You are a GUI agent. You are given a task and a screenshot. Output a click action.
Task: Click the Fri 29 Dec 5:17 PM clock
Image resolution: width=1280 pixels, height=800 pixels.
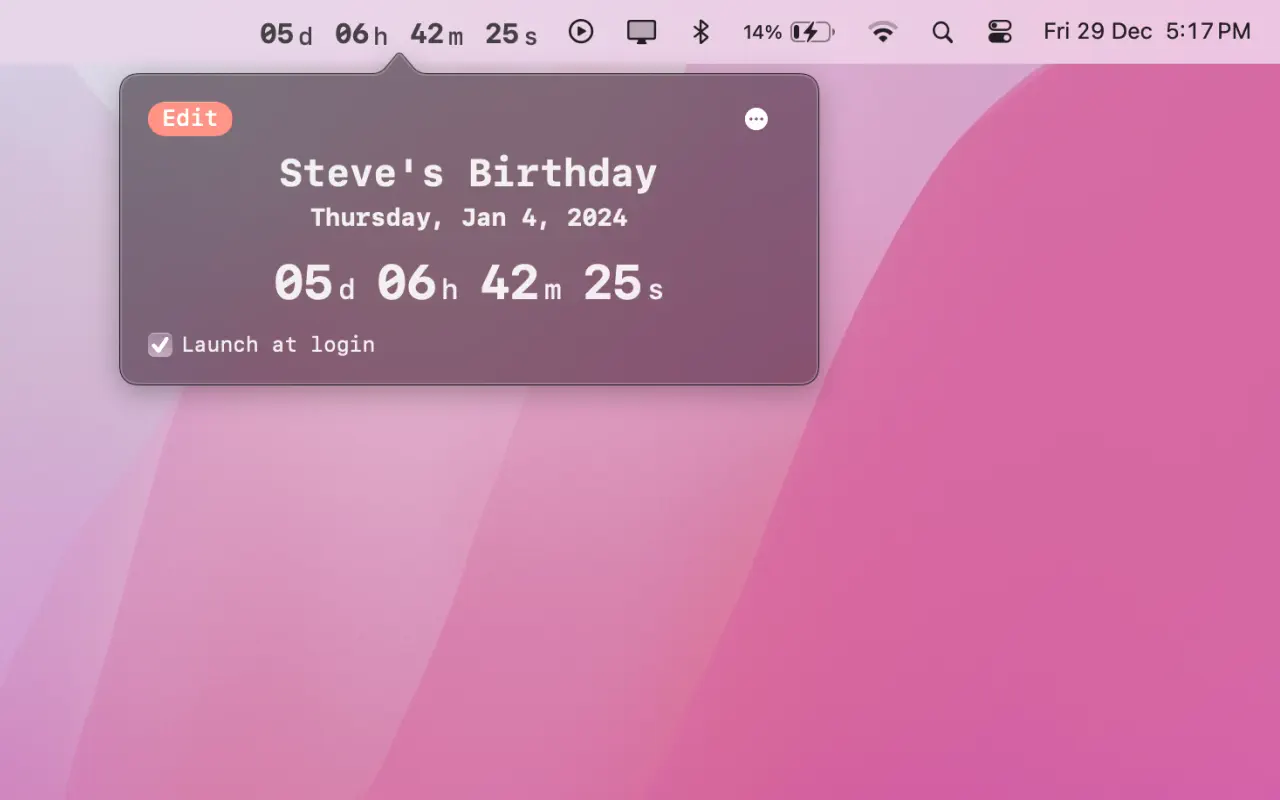[1146, 32]
